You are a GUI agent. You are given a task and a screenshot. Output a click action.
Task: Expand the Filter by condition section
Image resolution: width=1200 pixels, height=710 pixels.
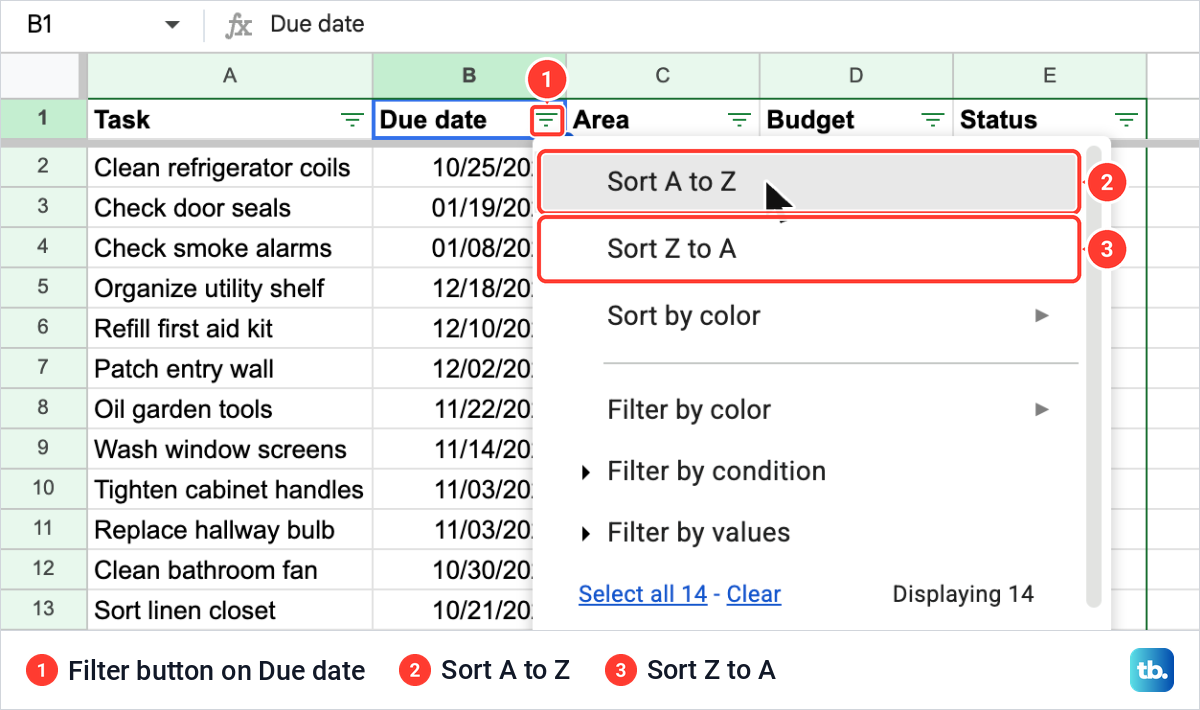(586, 473)
